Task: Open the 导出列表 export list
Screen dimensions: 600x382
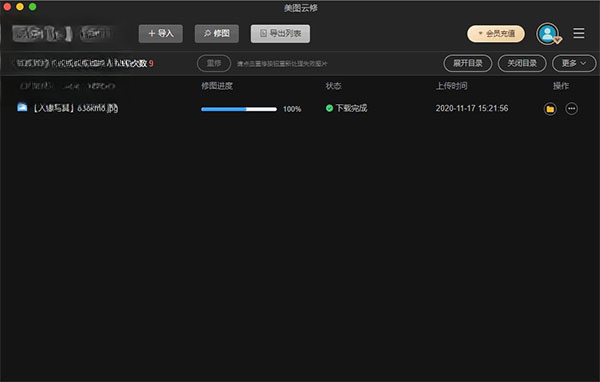Action: (x=280, y=34)
